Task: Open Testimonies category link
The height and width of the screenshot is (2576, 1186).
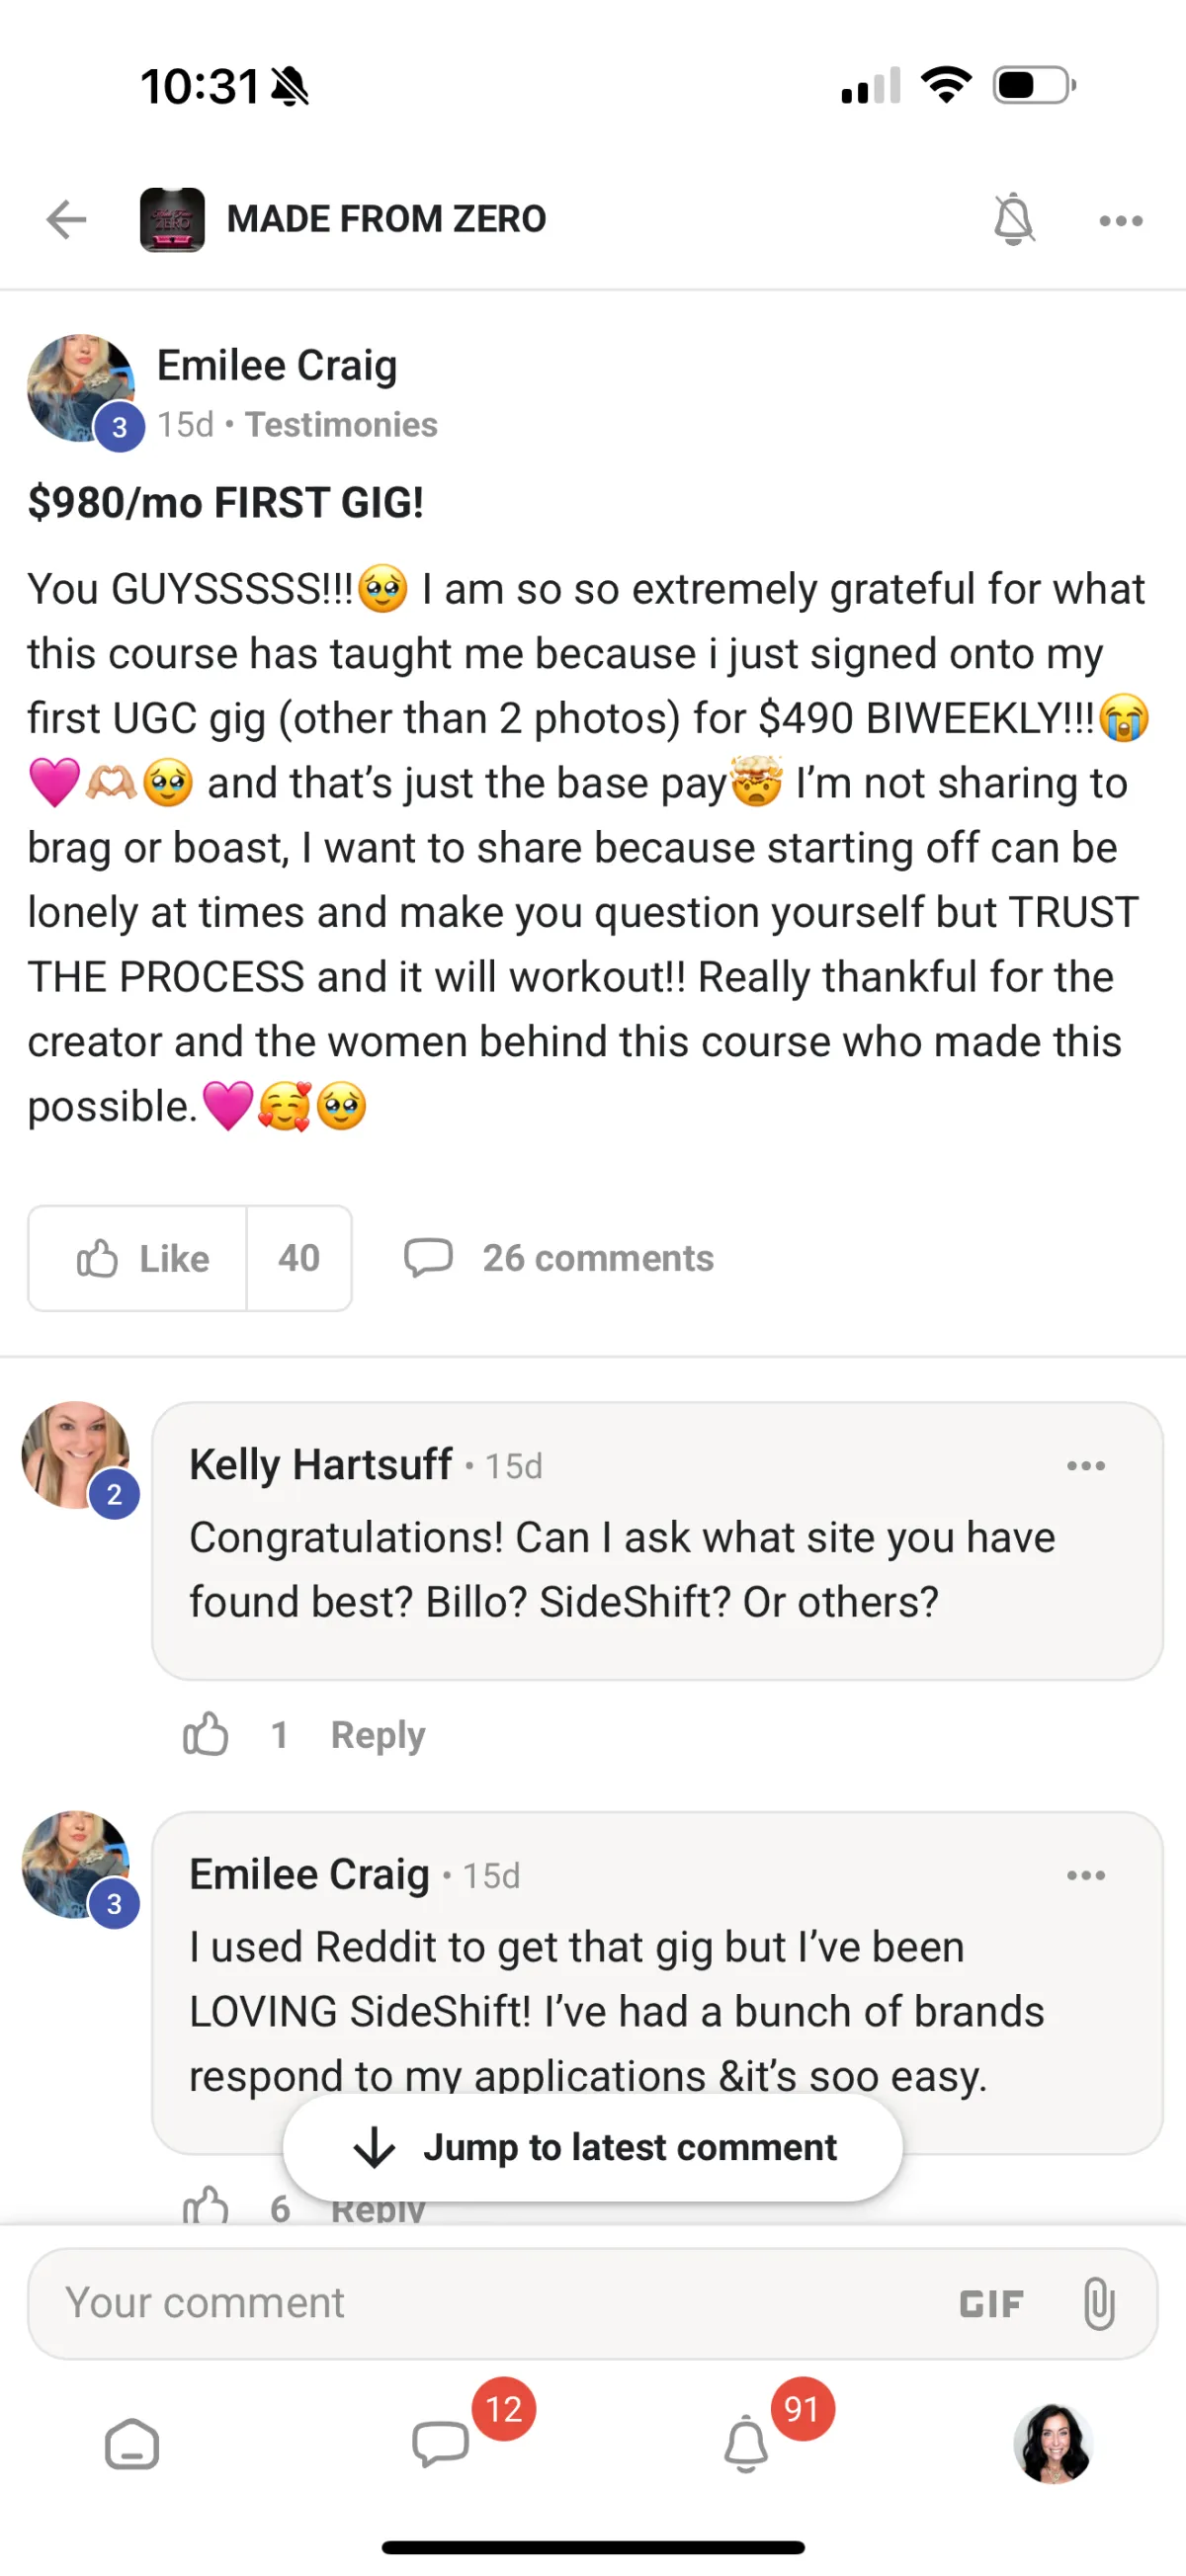Action: tap(341, 425)
